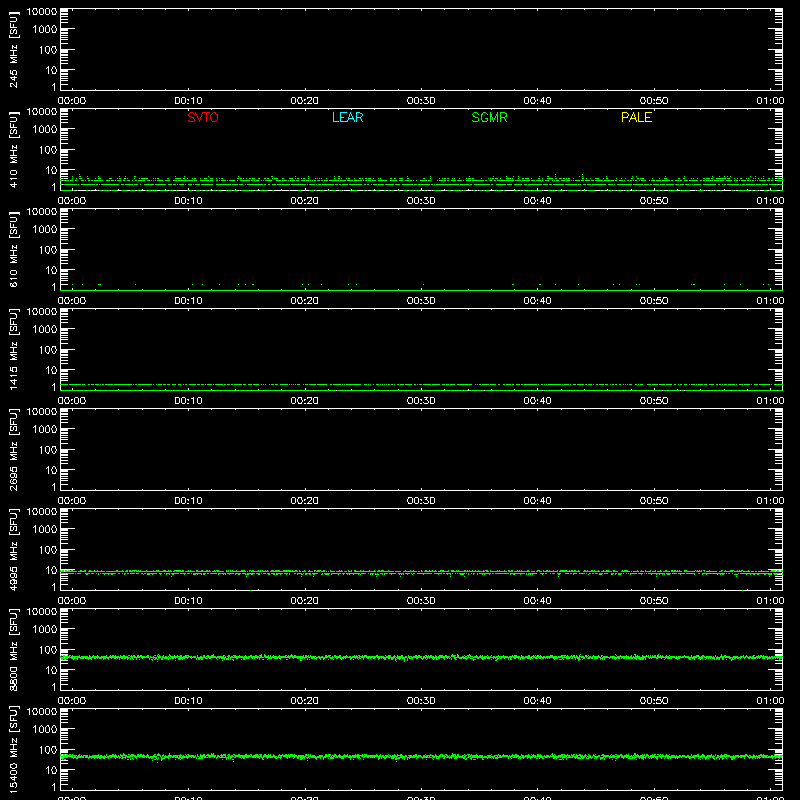
Task: Click the 00:00 time label of the 8800 MHz panel
Action: 71,701
